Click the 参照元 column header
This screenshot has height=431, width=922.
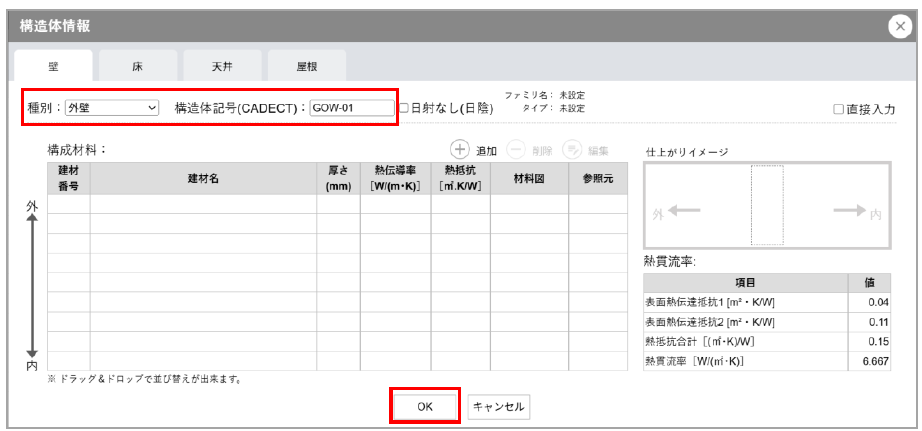point(598,178)
